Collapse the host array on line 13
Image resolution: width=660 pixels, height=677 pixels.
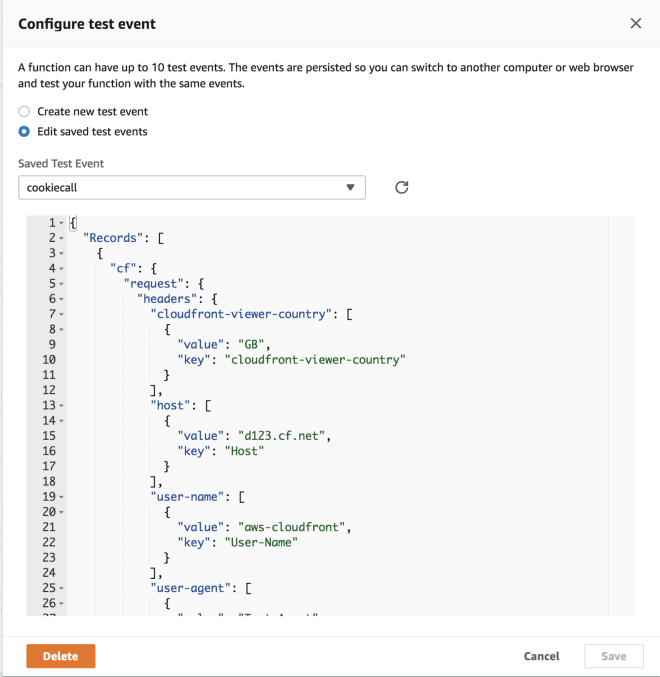click(x=62, y=405)
